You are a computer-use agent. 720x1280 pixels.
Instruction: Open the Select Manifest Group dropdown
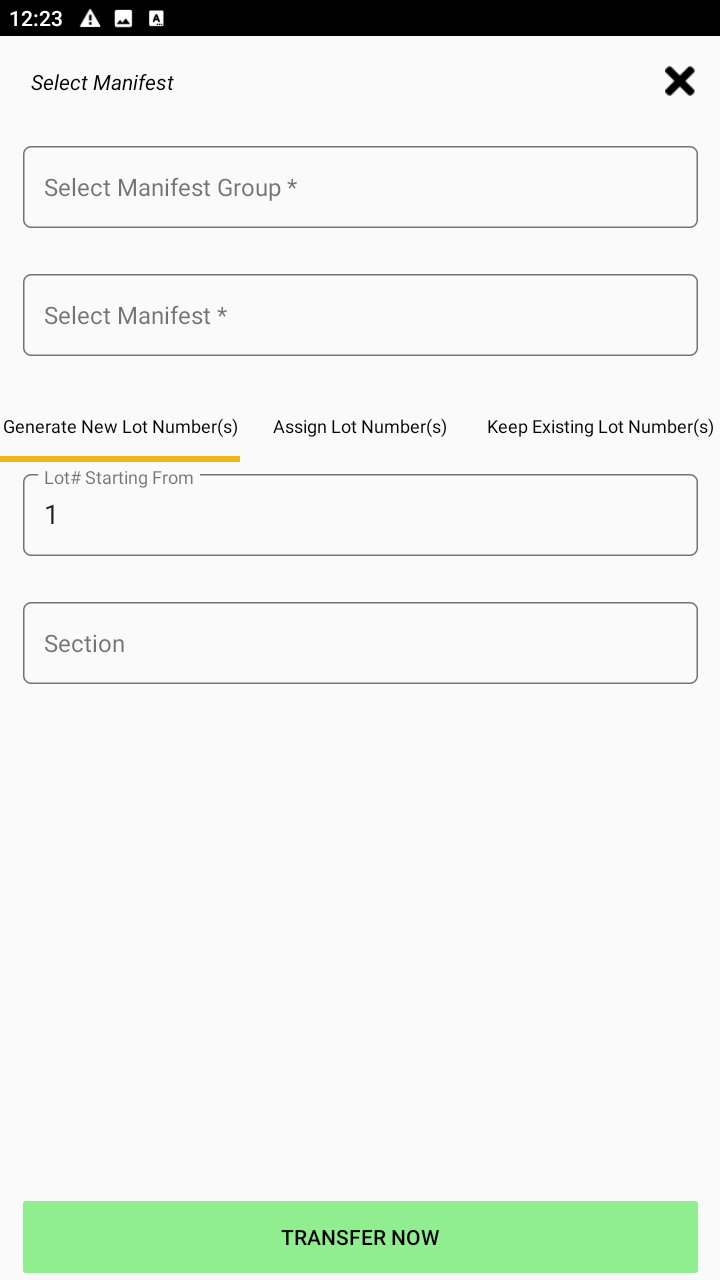click(360, 187)
